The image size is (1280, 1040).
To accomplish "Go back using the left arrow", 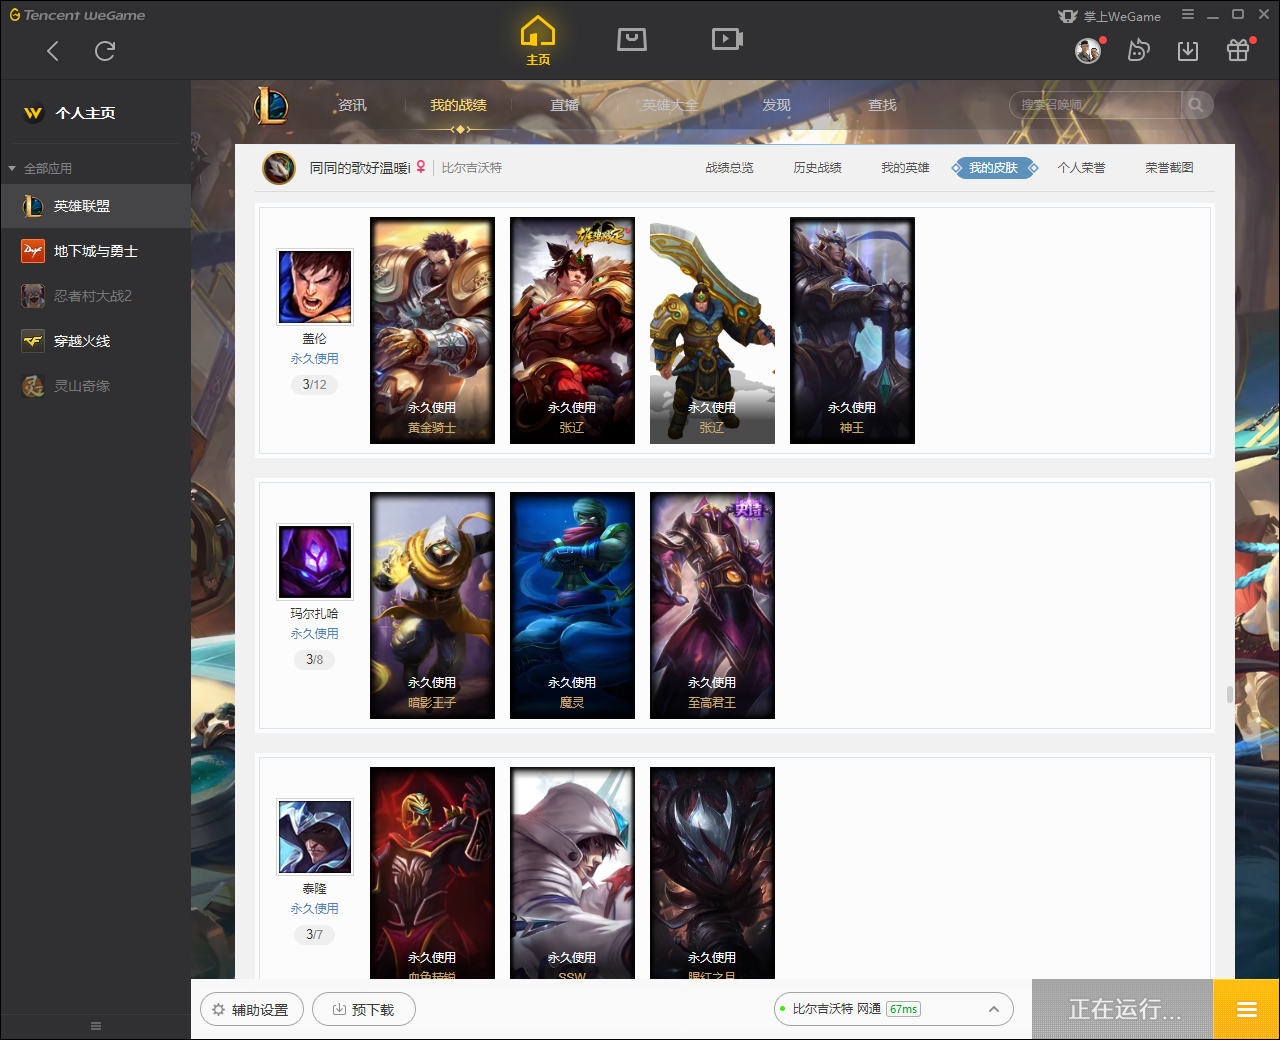I will click(53, 51).
